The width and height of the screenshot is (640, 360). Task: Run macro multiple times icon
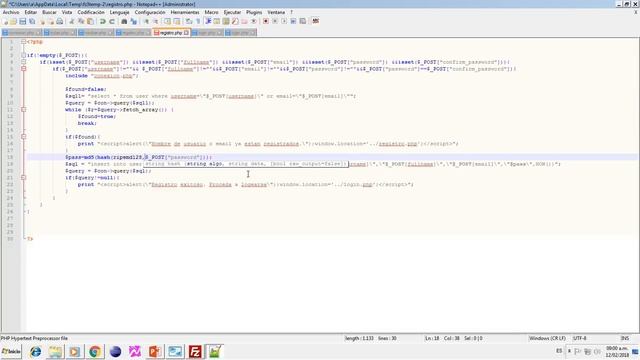(293, 21)
